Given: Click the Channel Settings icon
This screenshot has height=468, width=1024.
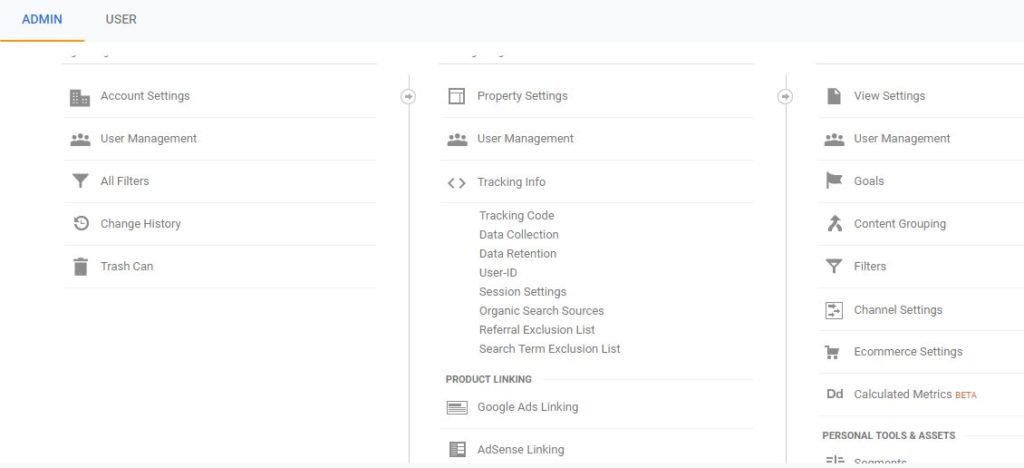Looking at the screenshot, I should click(x=834, y=310).
